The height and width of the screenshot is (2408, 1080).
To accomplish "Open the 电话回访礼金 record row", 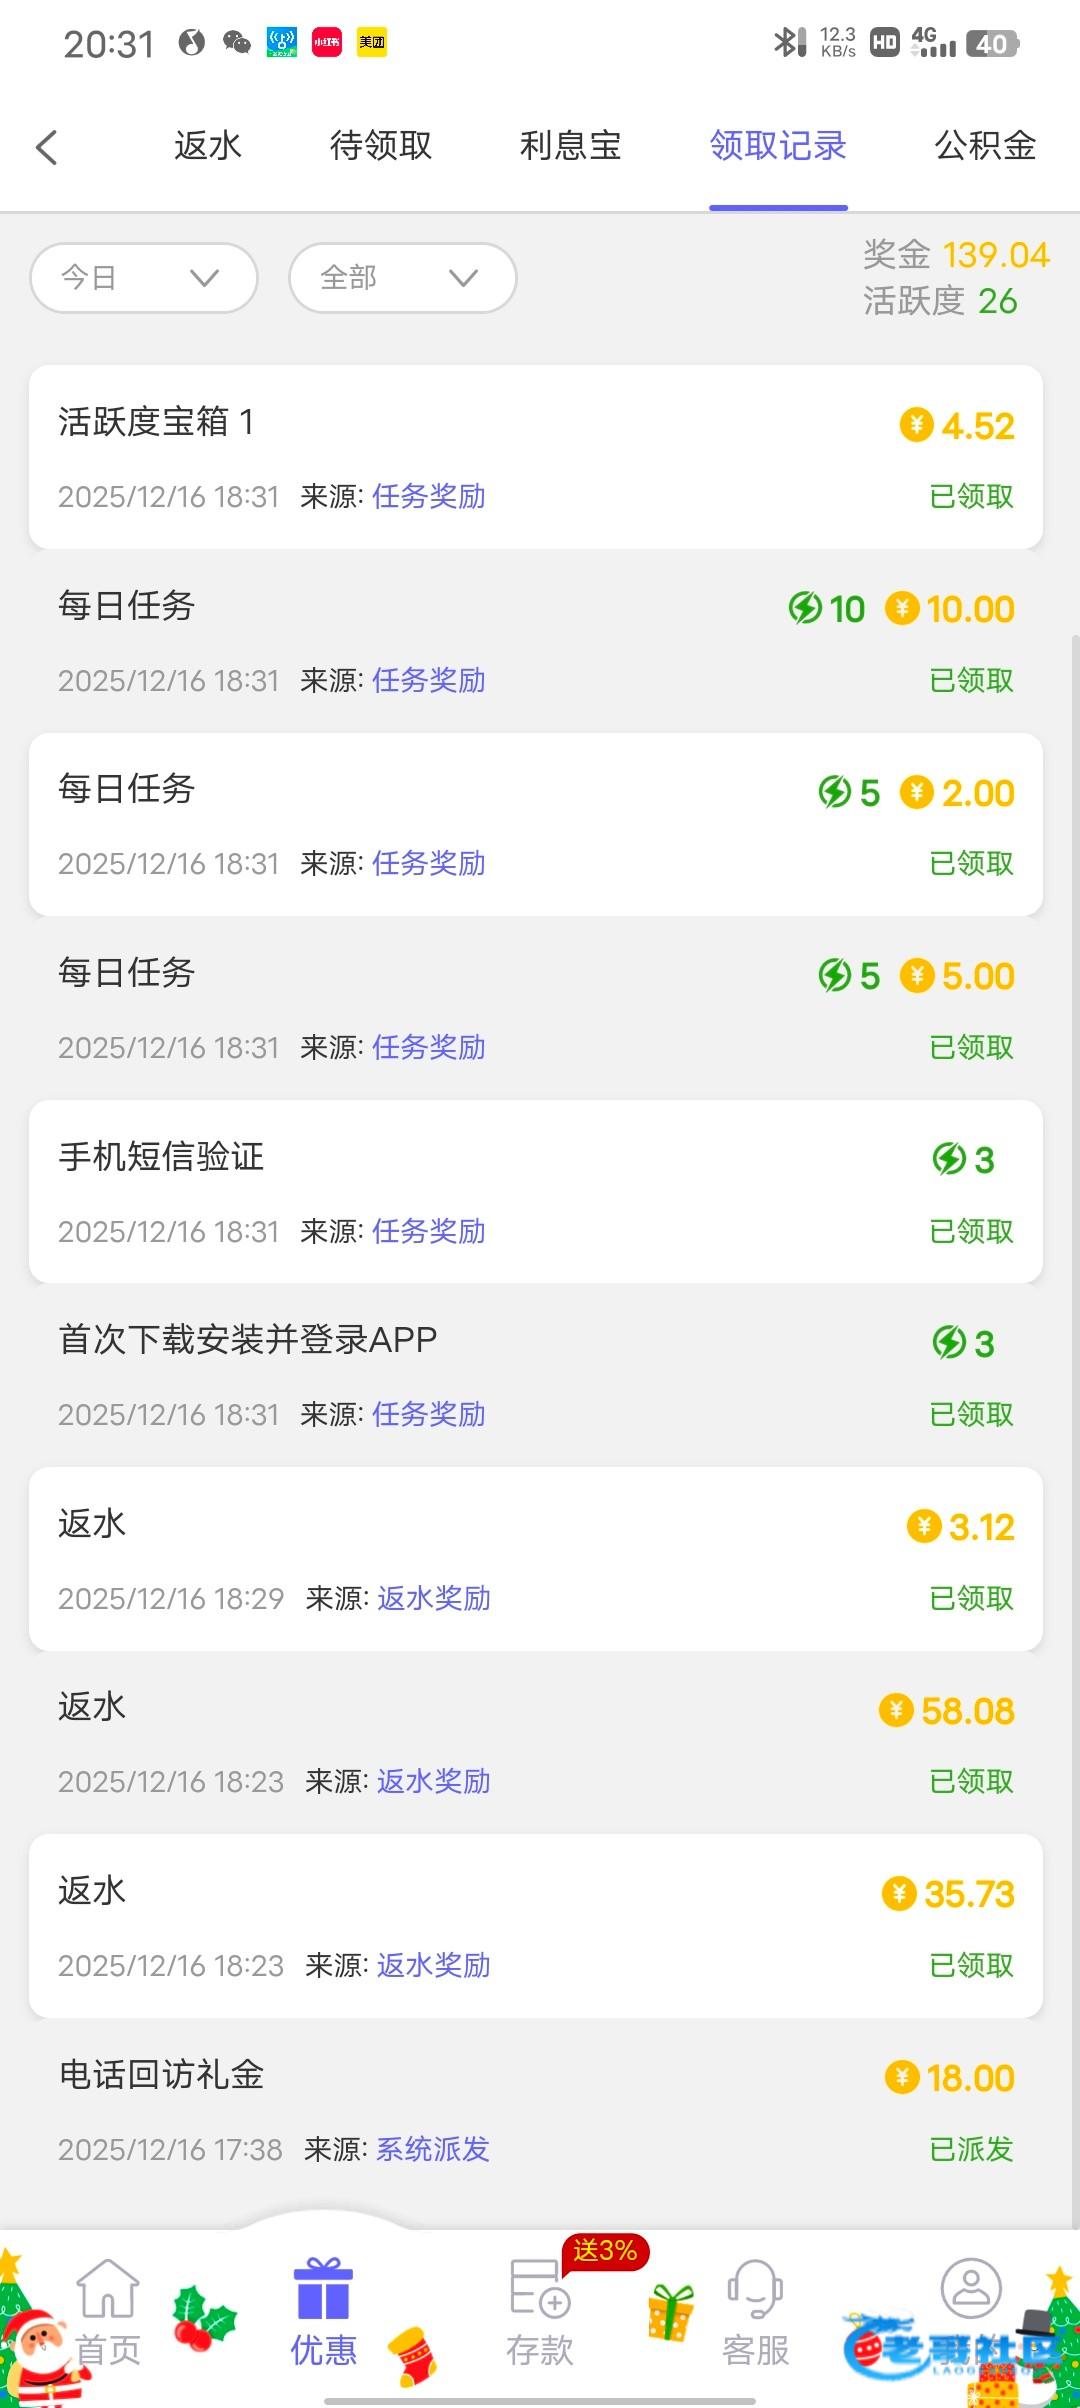I will click(536, 2110).
